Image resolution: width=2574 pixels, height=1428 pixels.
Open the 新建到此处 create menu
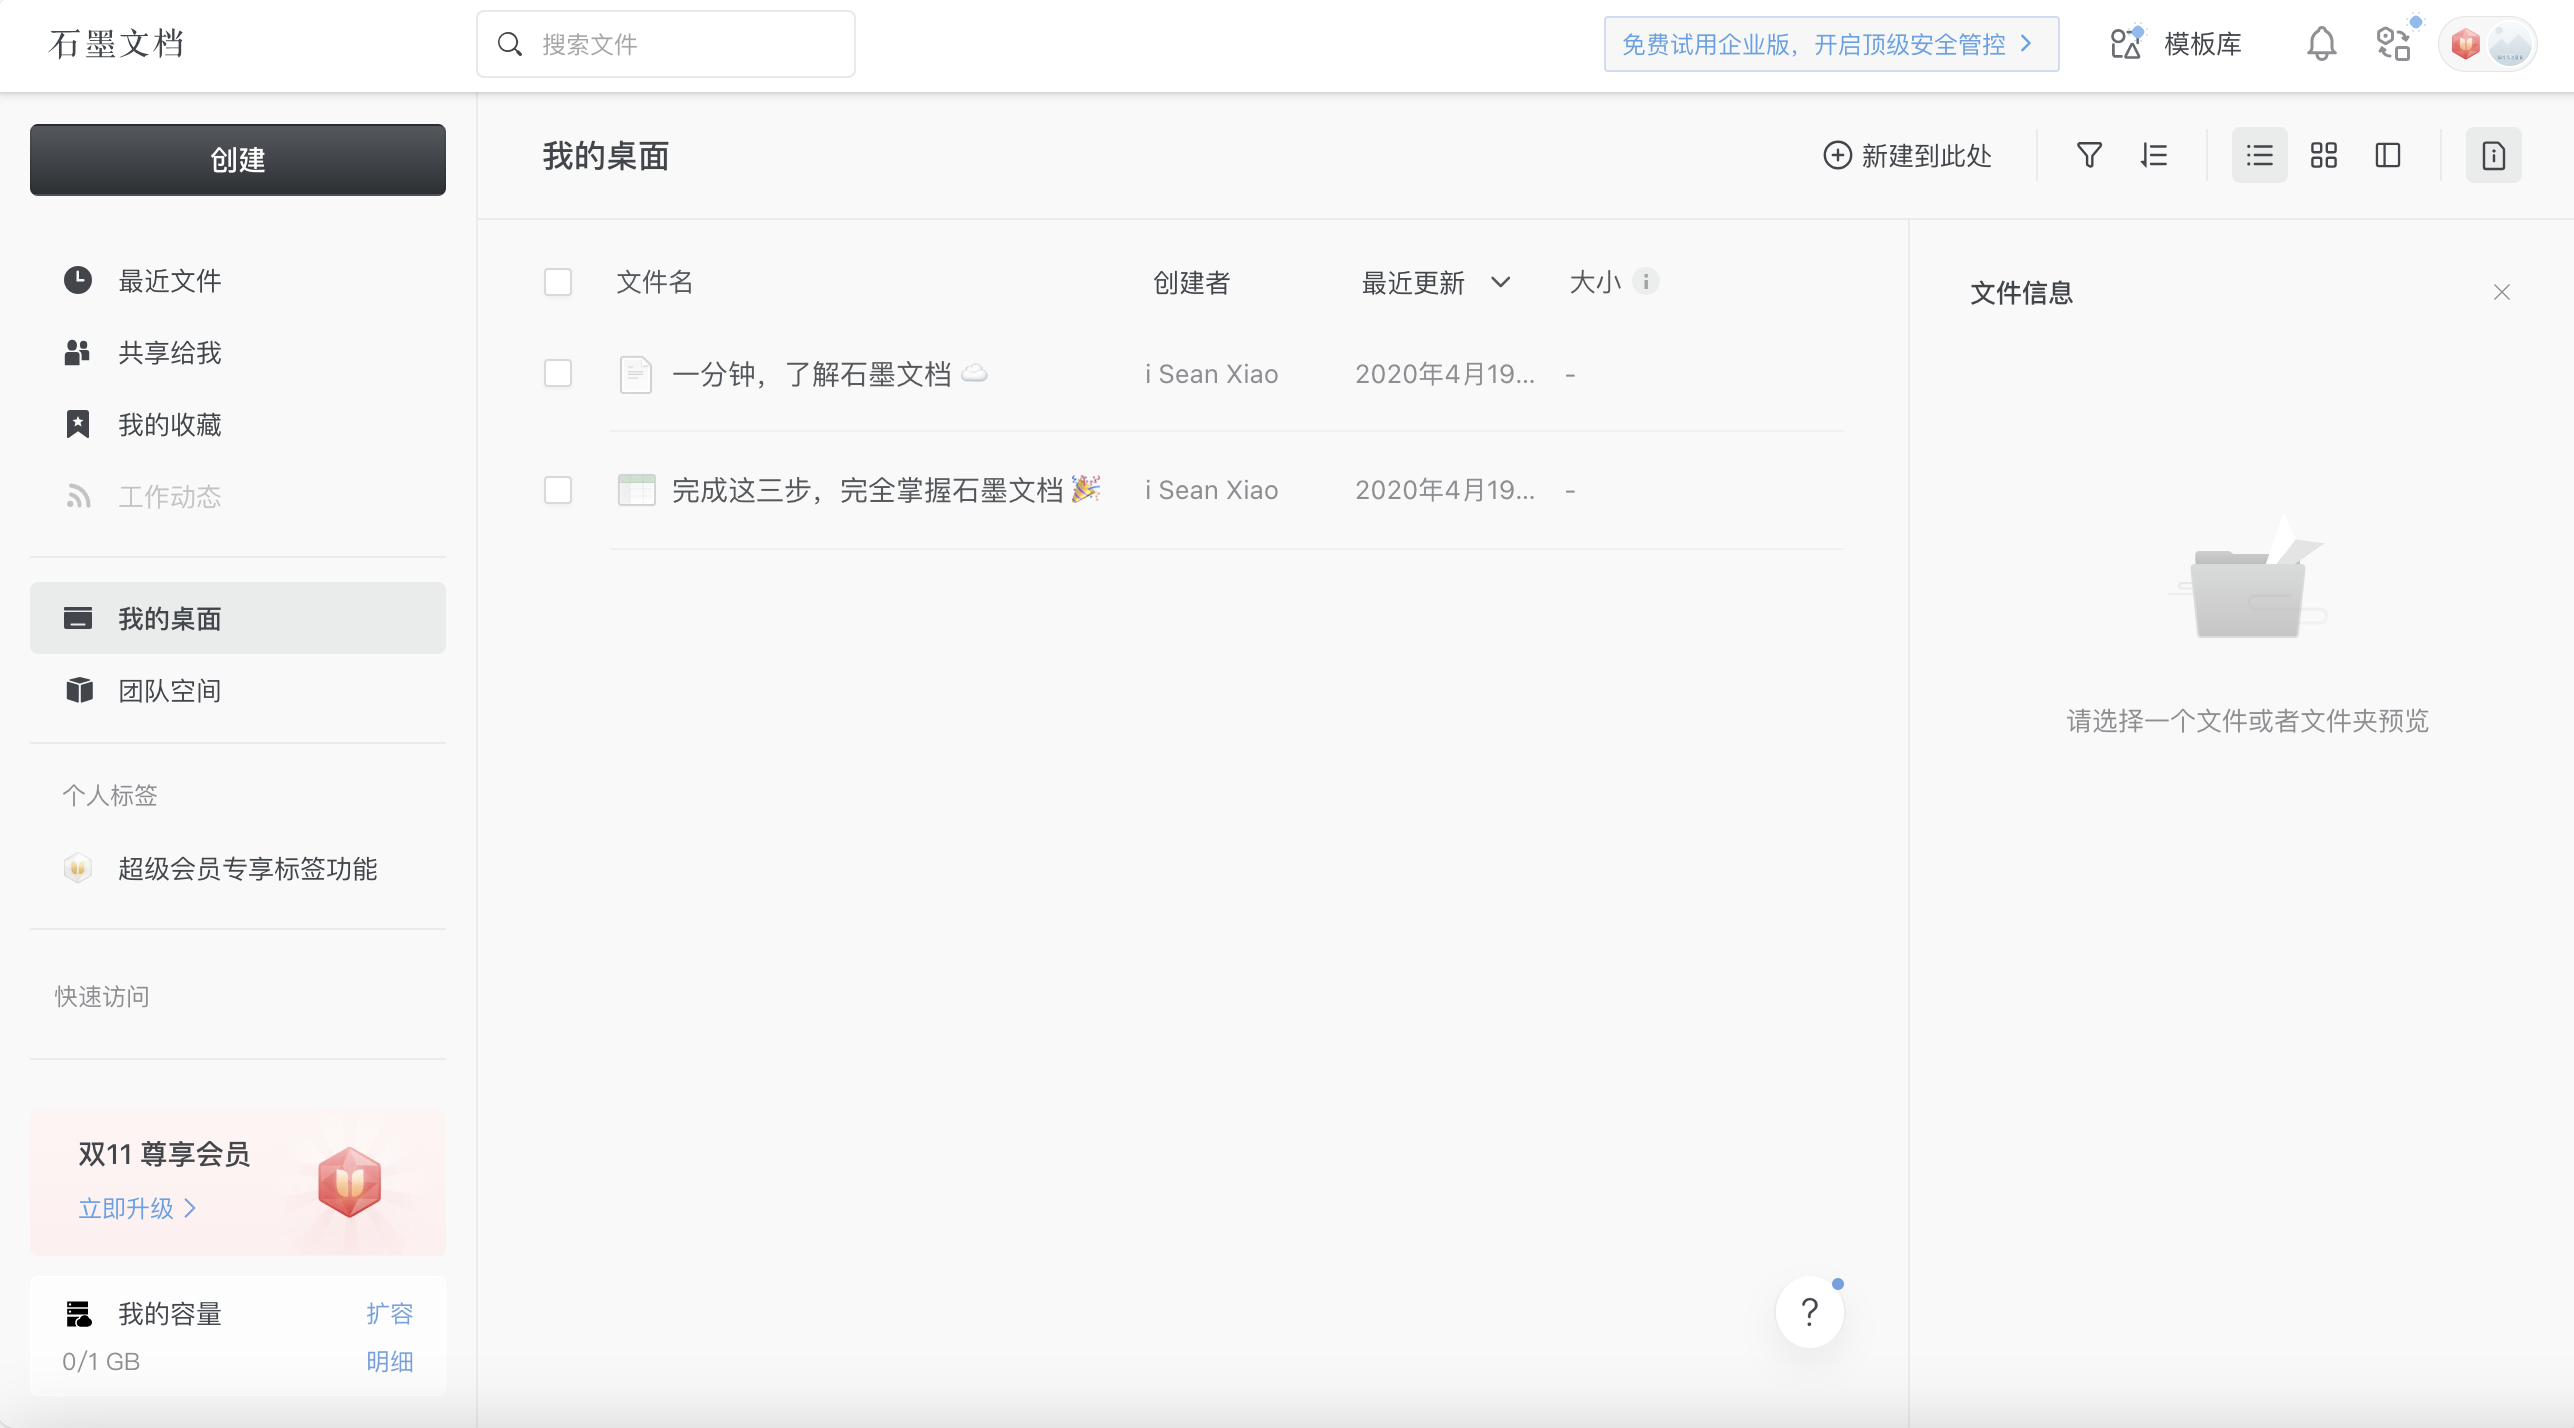tap(1907, 155)
